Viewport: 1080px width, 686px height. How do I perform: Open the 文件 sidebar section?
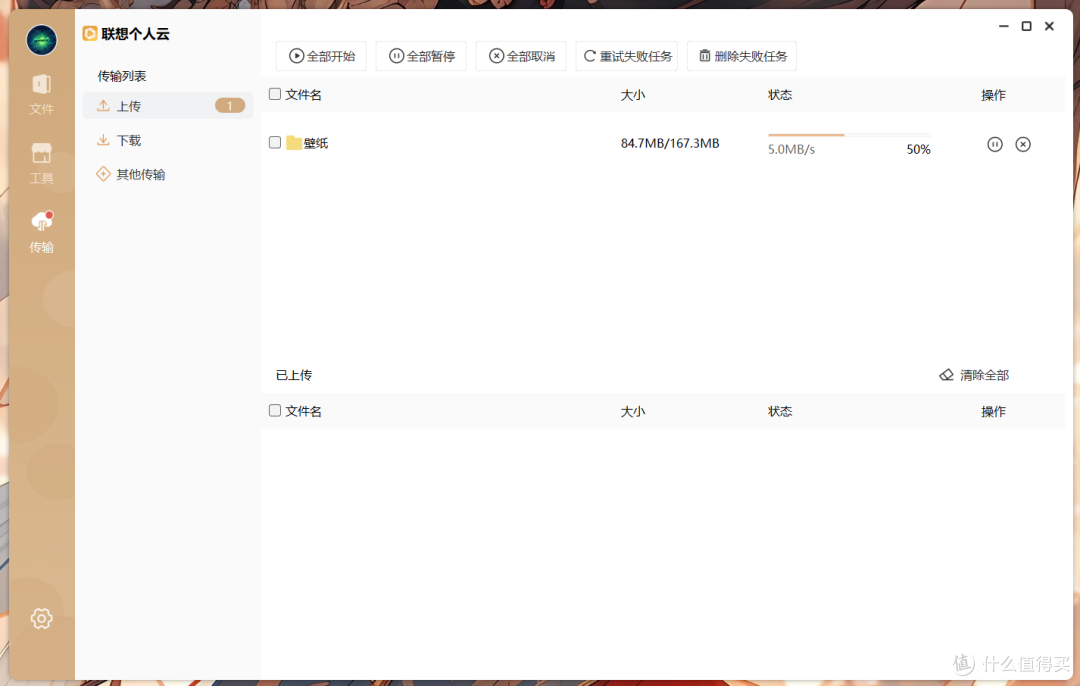41,95
